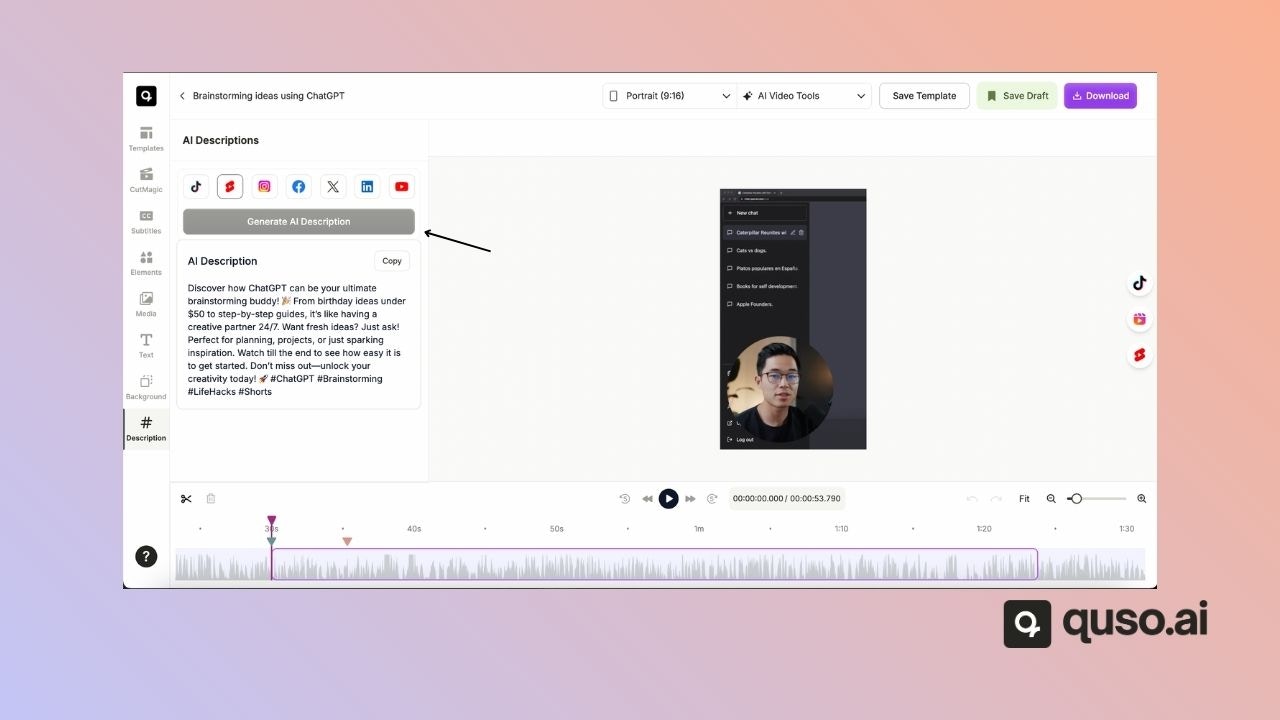This screenshot has height=720, width=1280.
Task: Click the scissors split tool
Action: [x=186, y=498]
